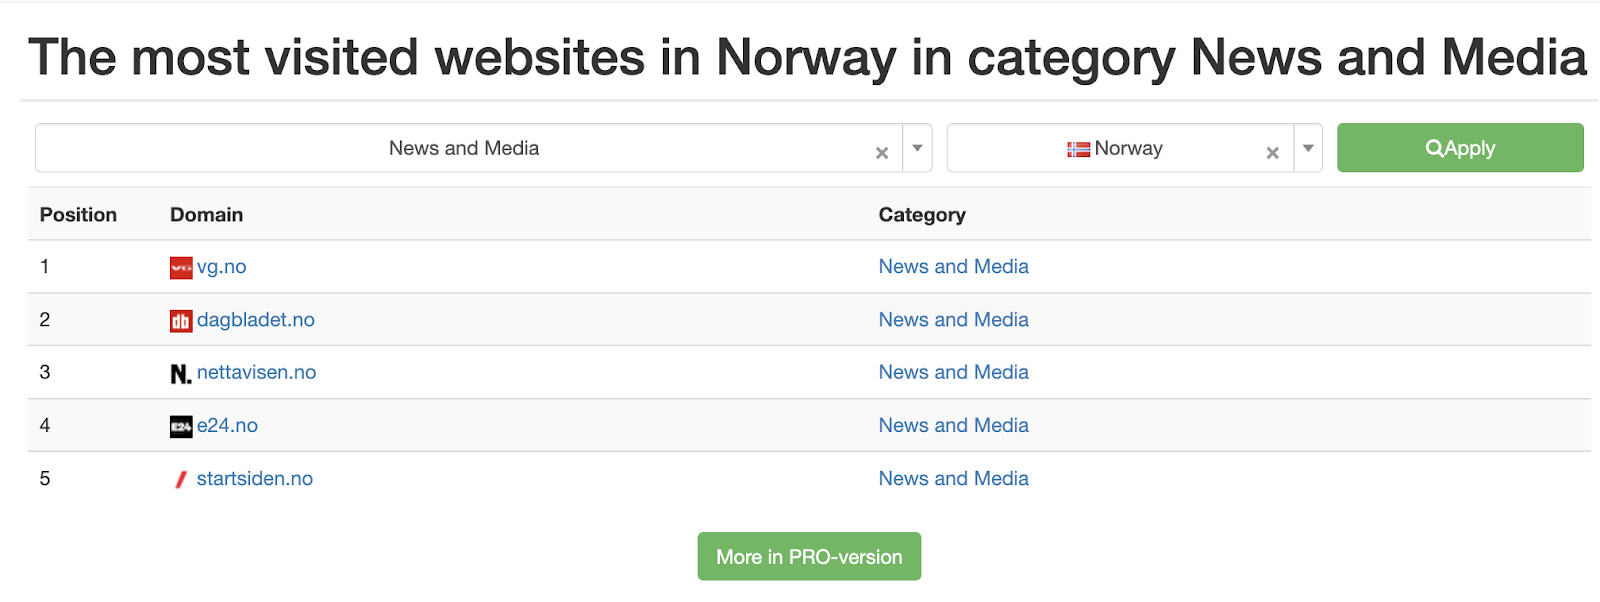
Task: Click News and Media category in vg.no row
Action: pyautogui.click(x=953, y=267)
